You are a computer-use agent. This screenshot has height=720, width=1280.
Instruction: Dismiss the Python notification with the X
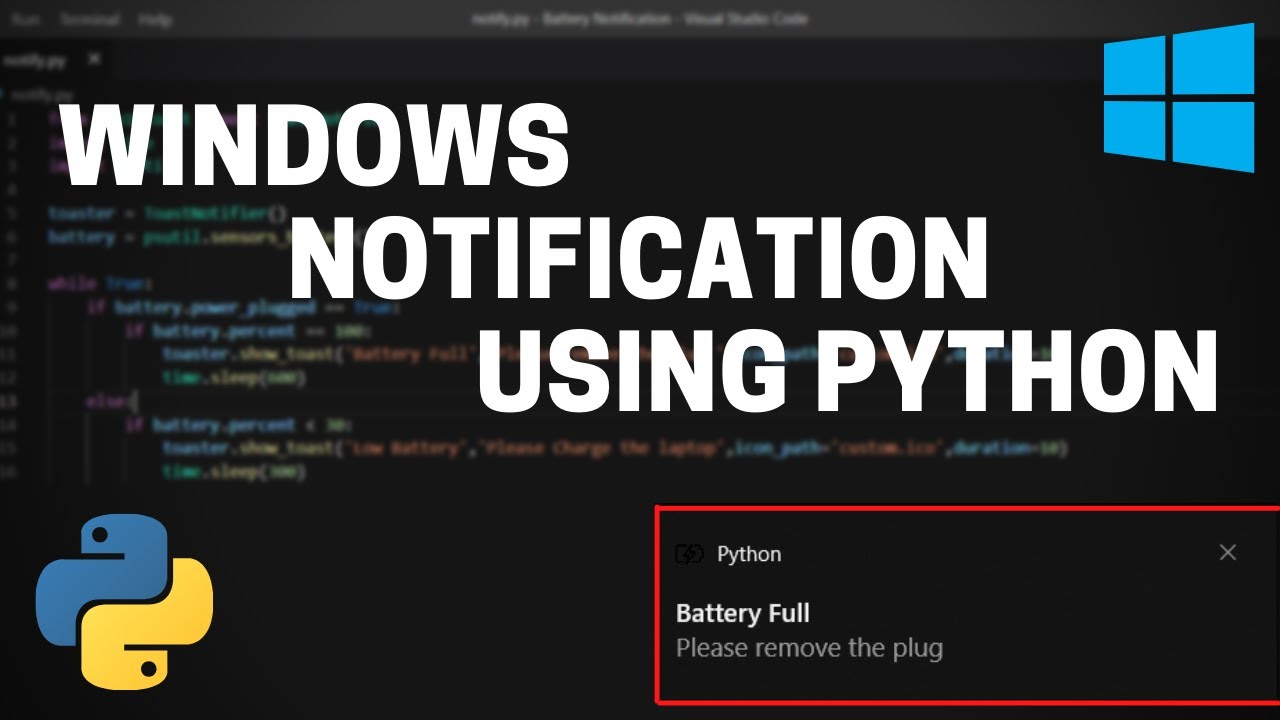point(1228,552)
